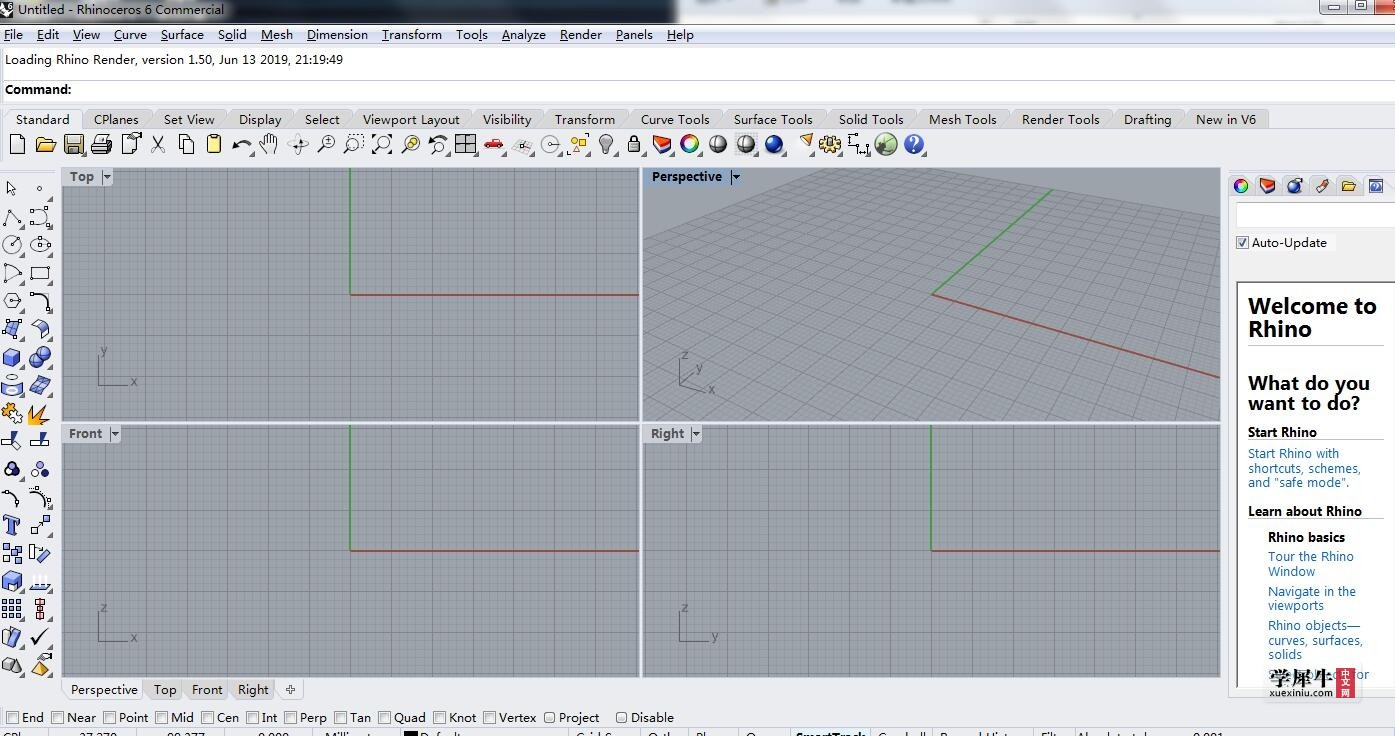Click the help panel search field

(1314, 215)
